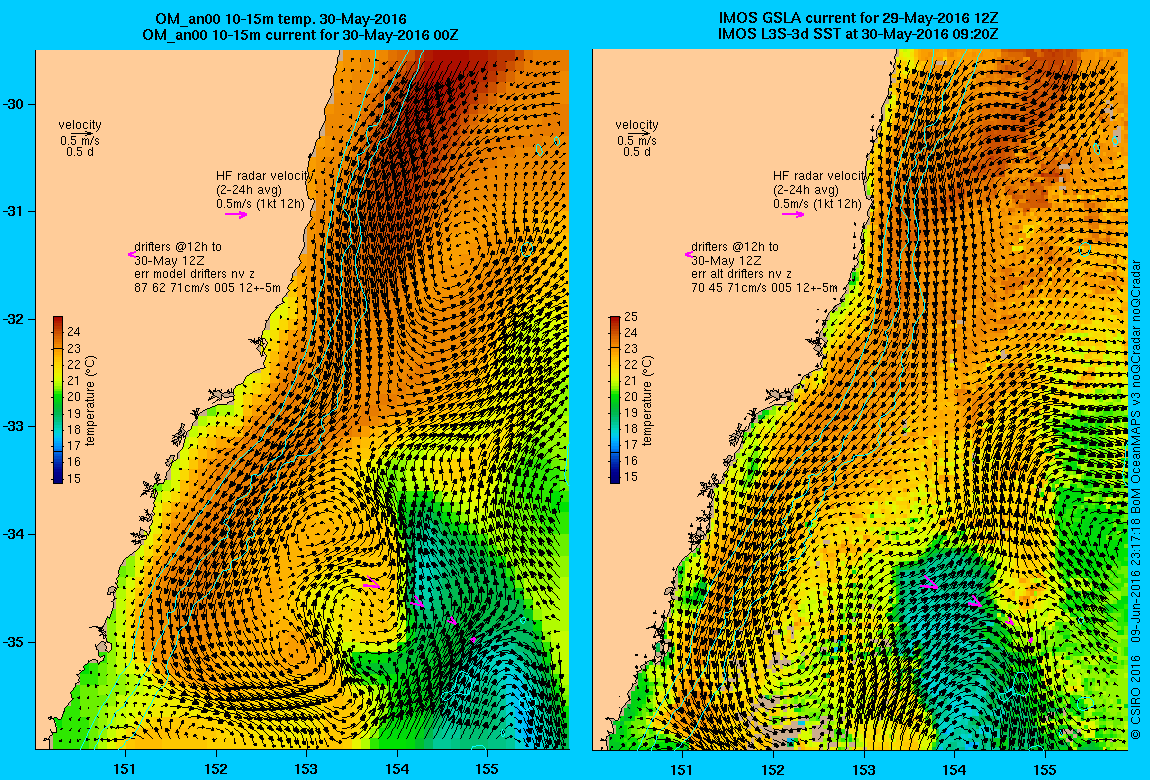1150x780 pixels.
Task: Click 'IMOS L3S-3d SST at 30-May-2016 09:20Z' subtitle
Action: [857, 34]
